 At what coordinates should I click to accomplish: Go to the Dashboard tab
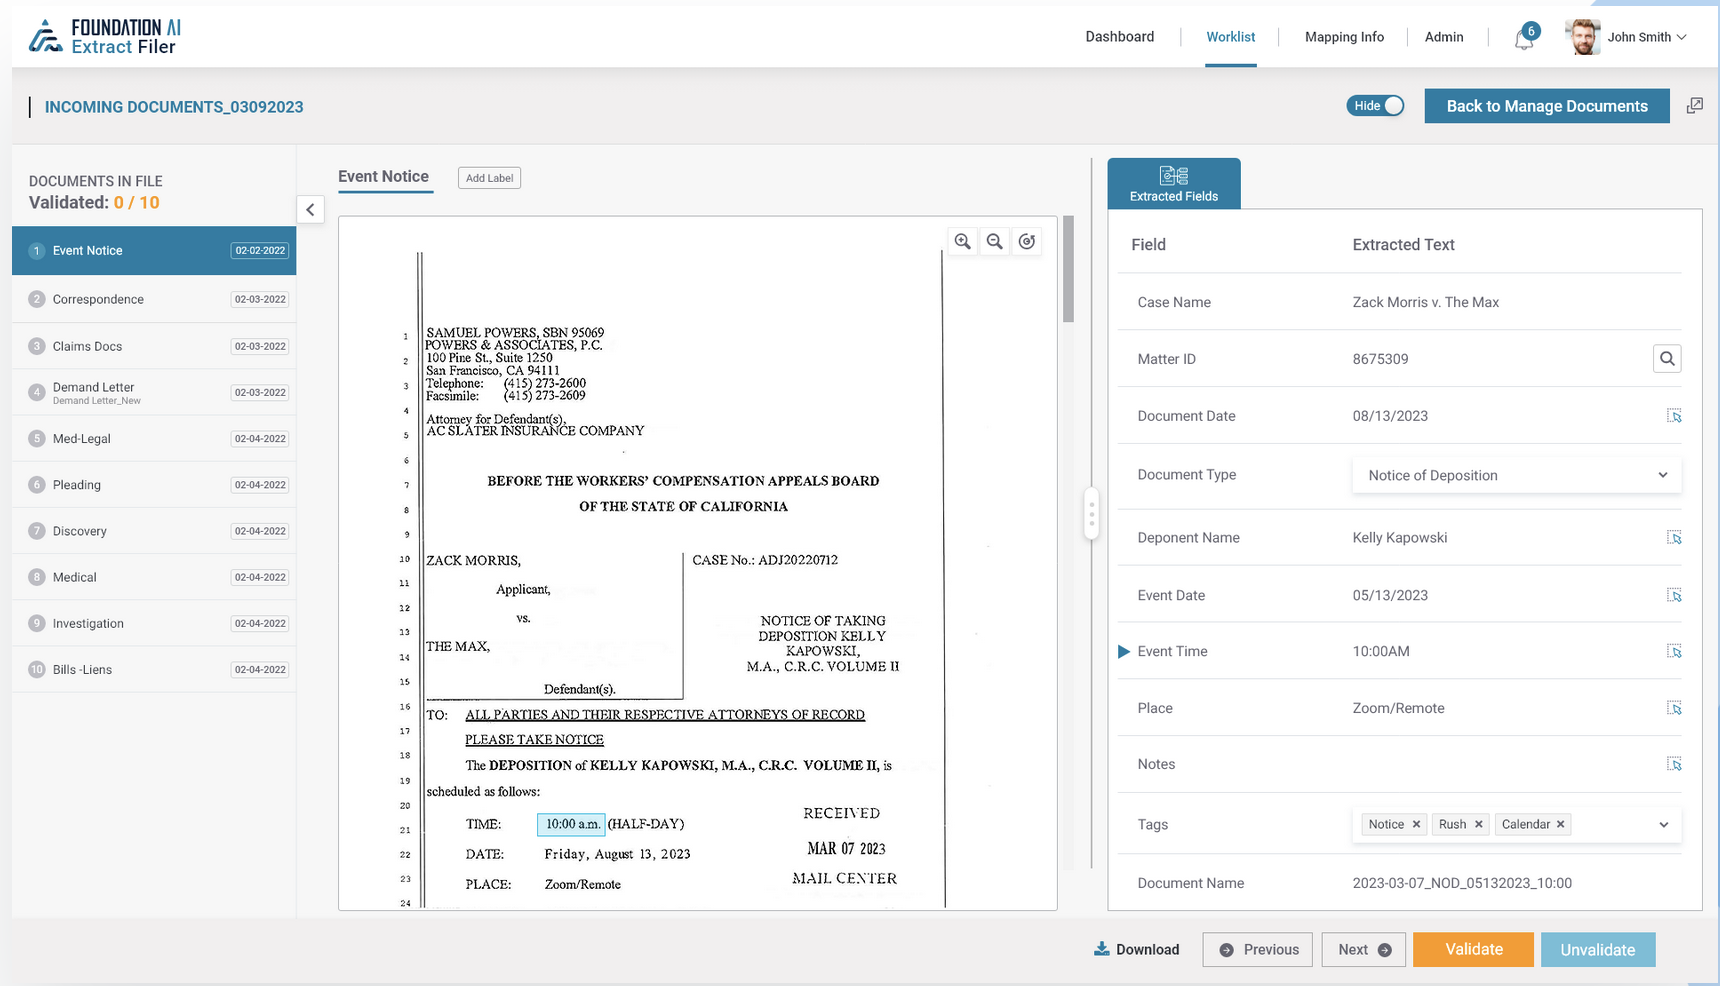point(1119,37)
